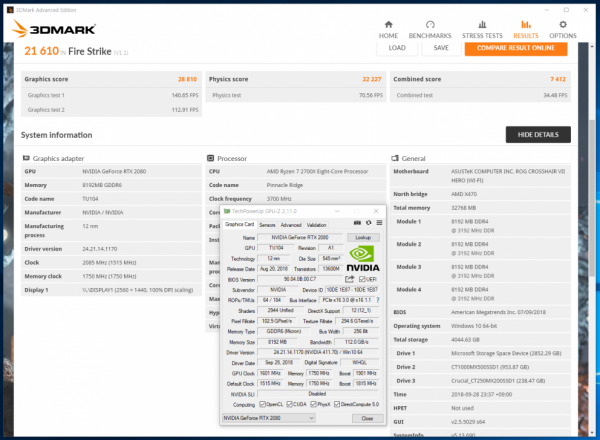Open the Stress Tests section
Viewport: 600px width, 440px height.
coord(482,29)
